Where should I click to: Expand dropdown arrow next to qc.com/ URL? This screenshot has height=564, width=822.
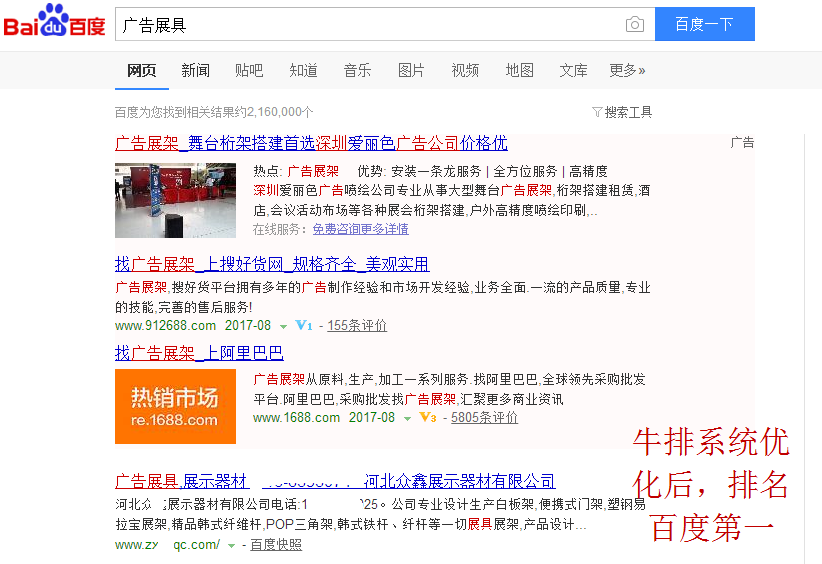(x=231, y=546)
